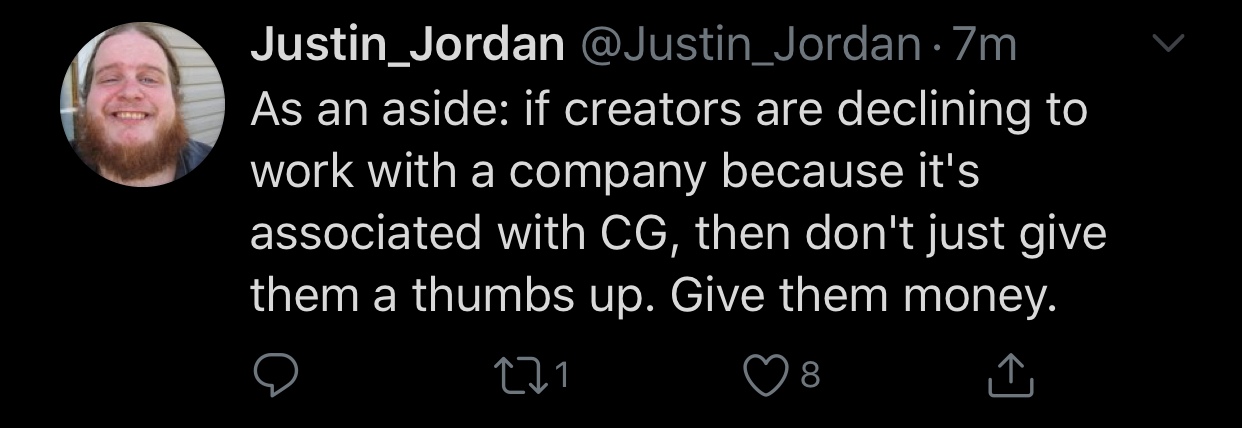Click the like count showing 8
This screenshot has height=428, width=1242.
(x=812, y=375)
